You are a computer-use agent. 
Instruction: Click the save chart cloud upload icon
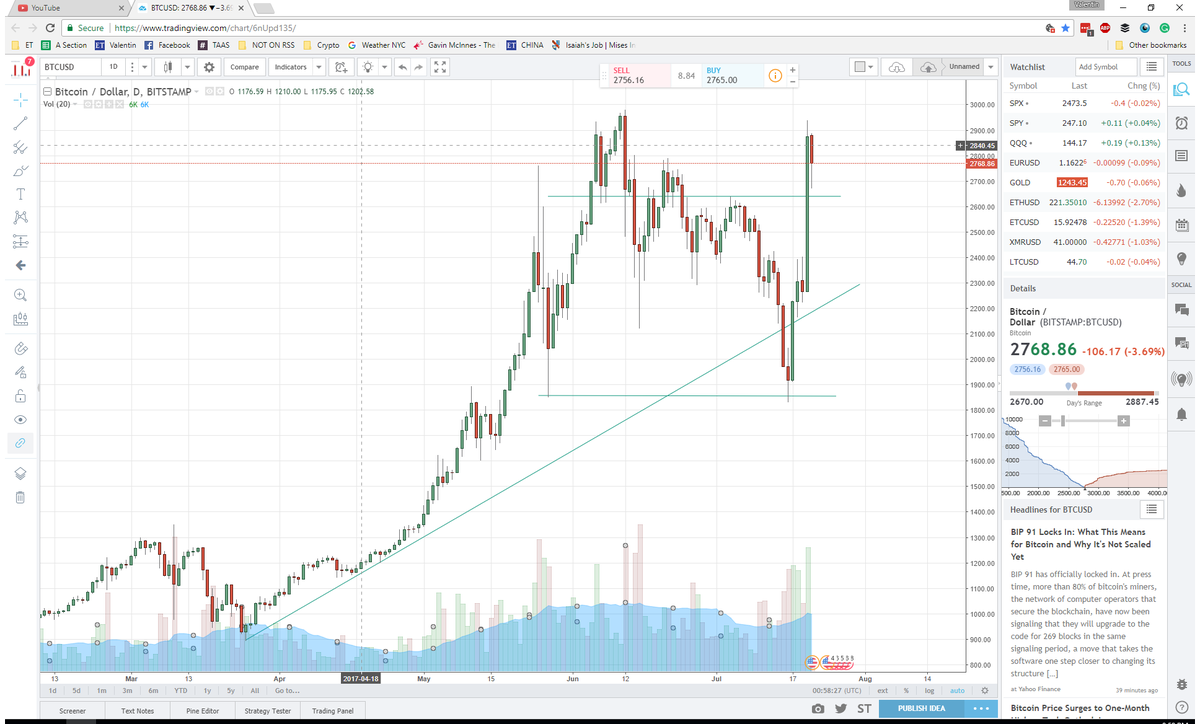[x=929, y=67]
